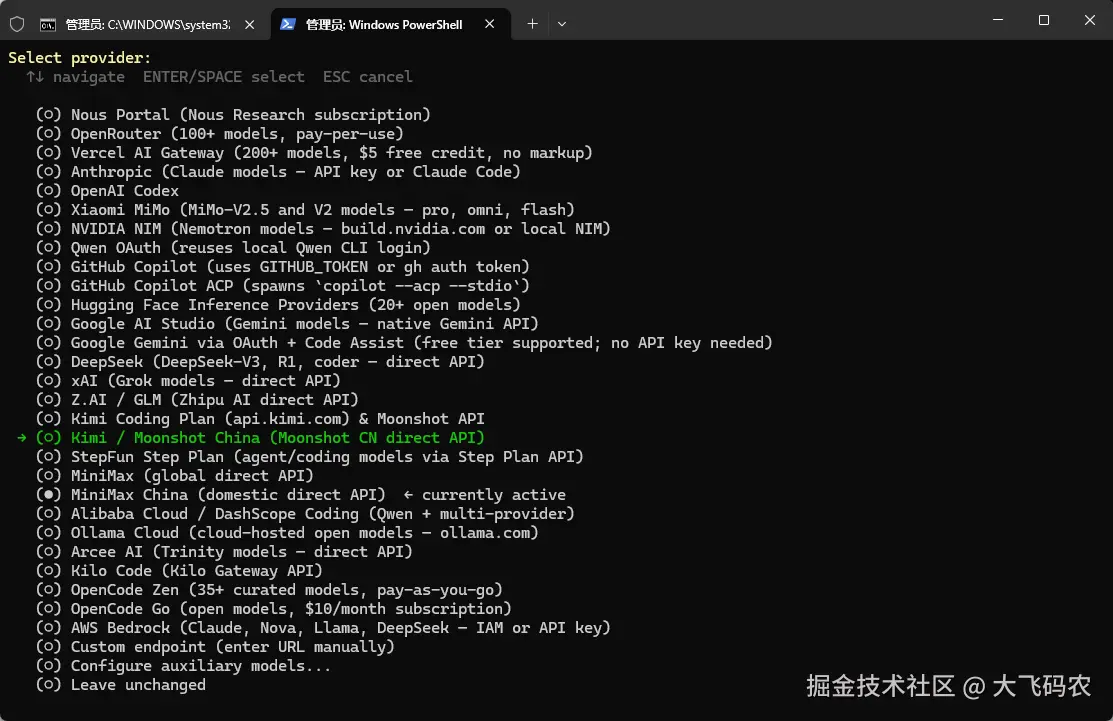
Task: Select the MiniMax China active radio button
Action: click(48, 495)
